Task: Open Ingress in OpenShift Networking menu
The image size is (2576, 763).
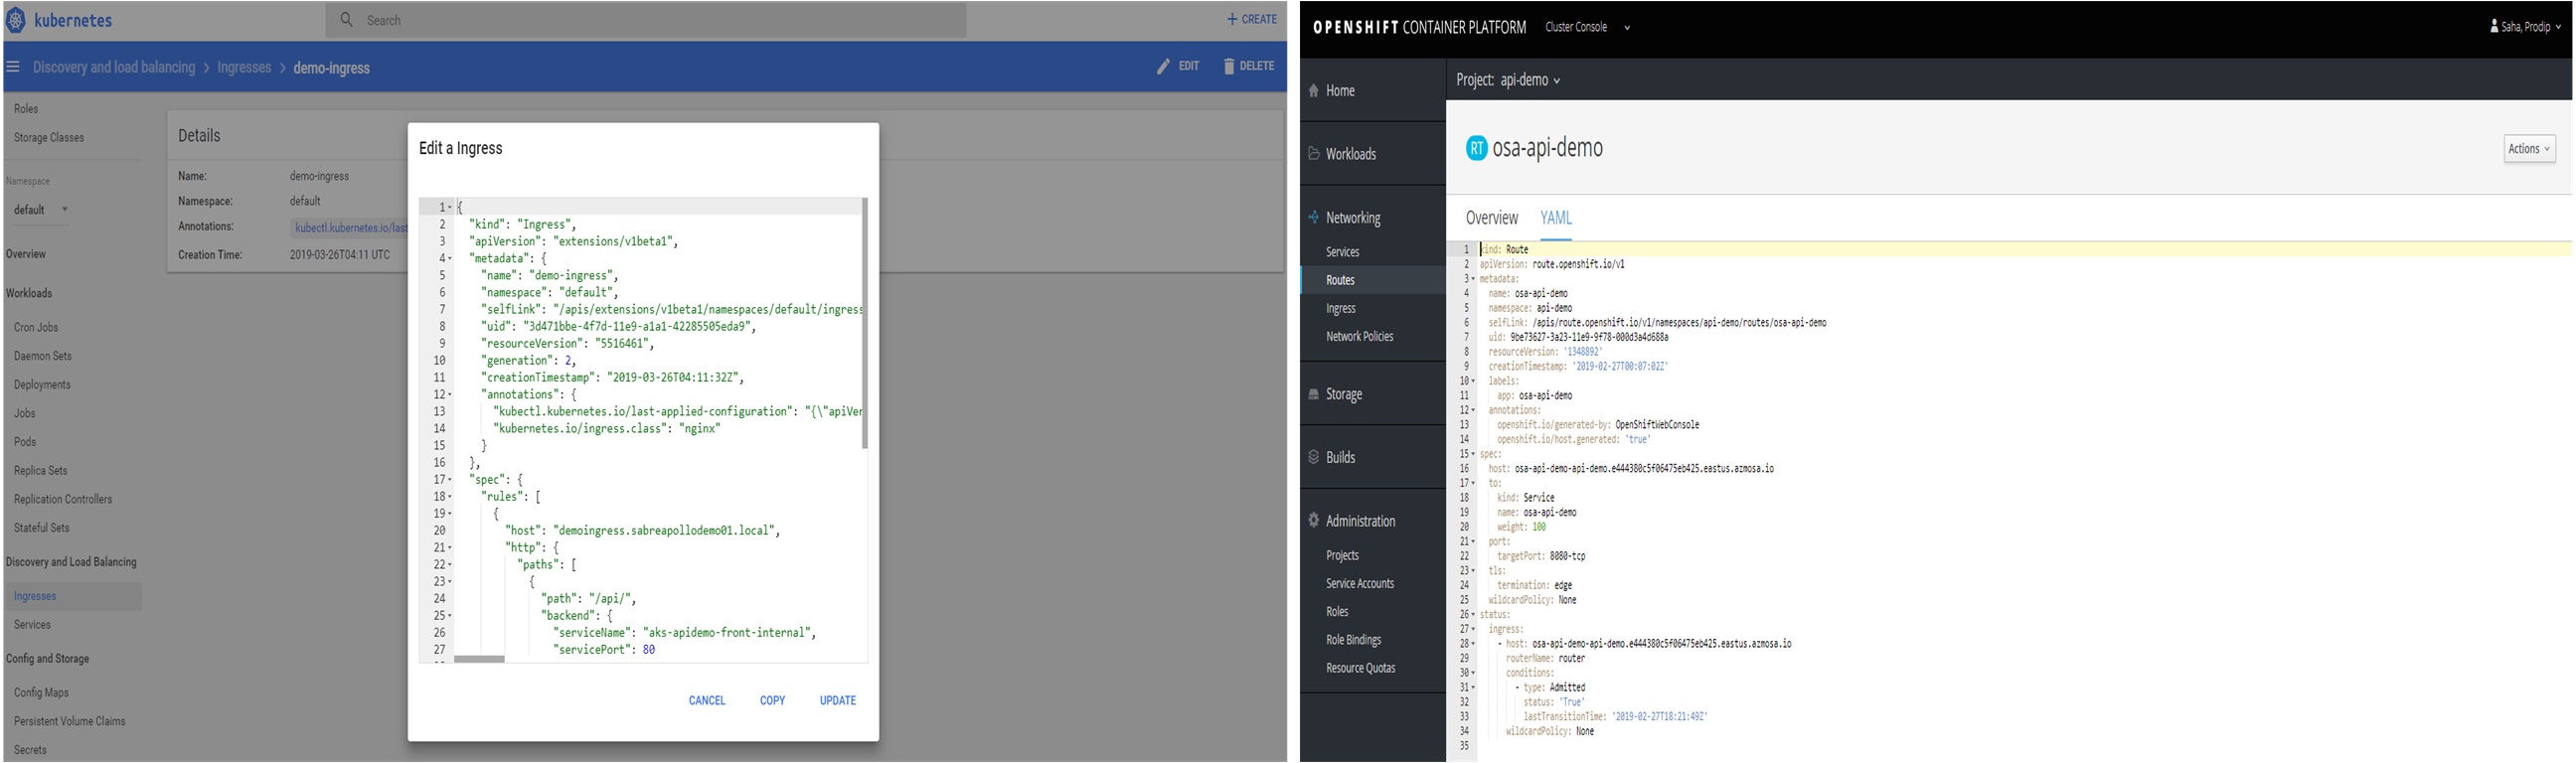Action: (1340, 308)
